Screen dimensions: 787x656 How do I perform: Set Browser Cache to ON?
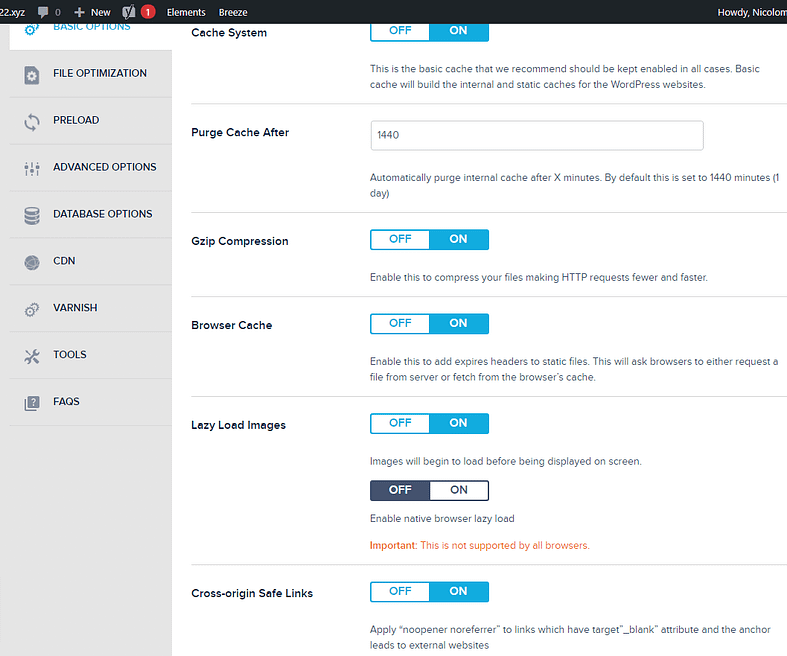click(x=459, y=324)
